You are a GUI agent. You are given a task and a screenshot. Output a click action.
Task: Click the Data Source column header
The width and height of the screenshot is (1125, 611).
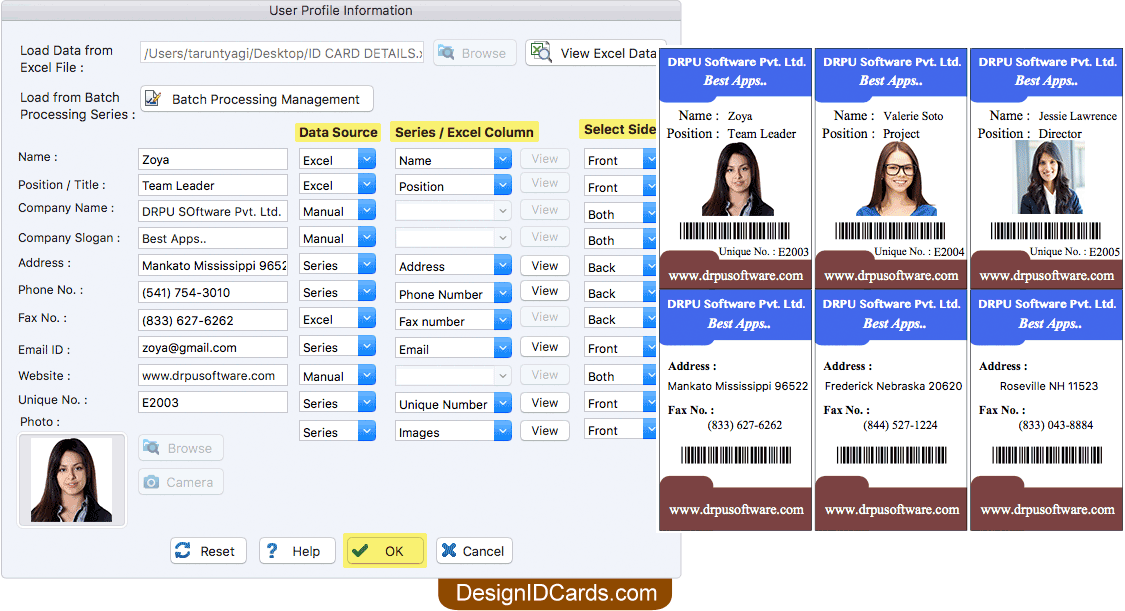click(338, 132)
